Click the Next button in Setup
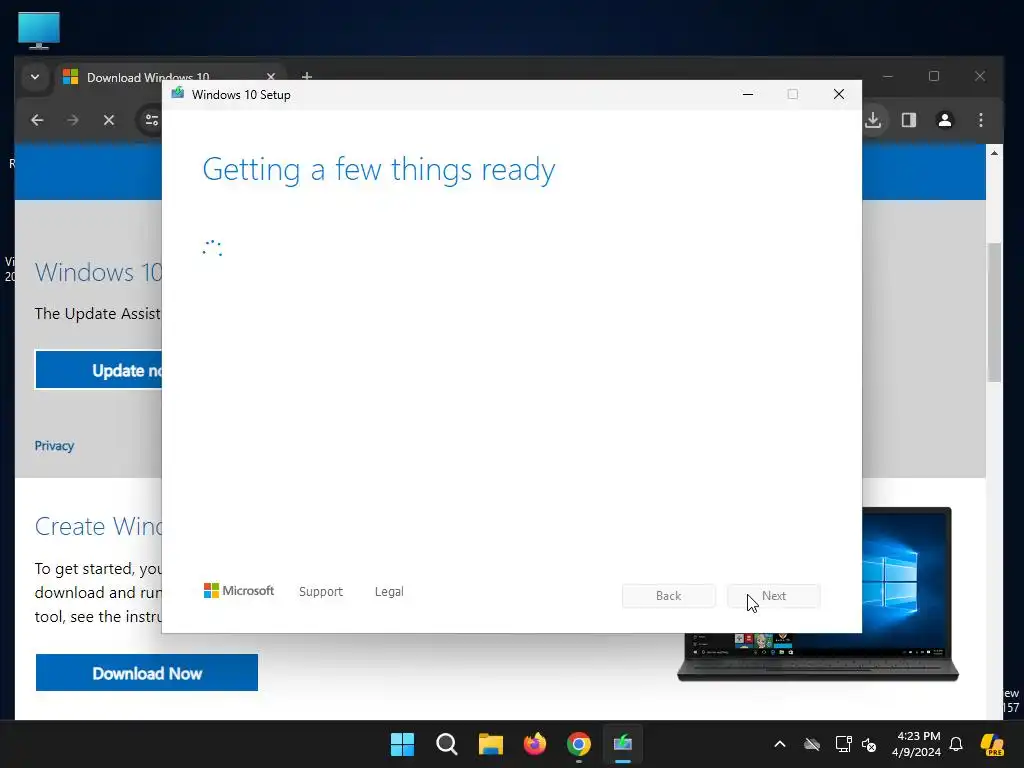 774,596
